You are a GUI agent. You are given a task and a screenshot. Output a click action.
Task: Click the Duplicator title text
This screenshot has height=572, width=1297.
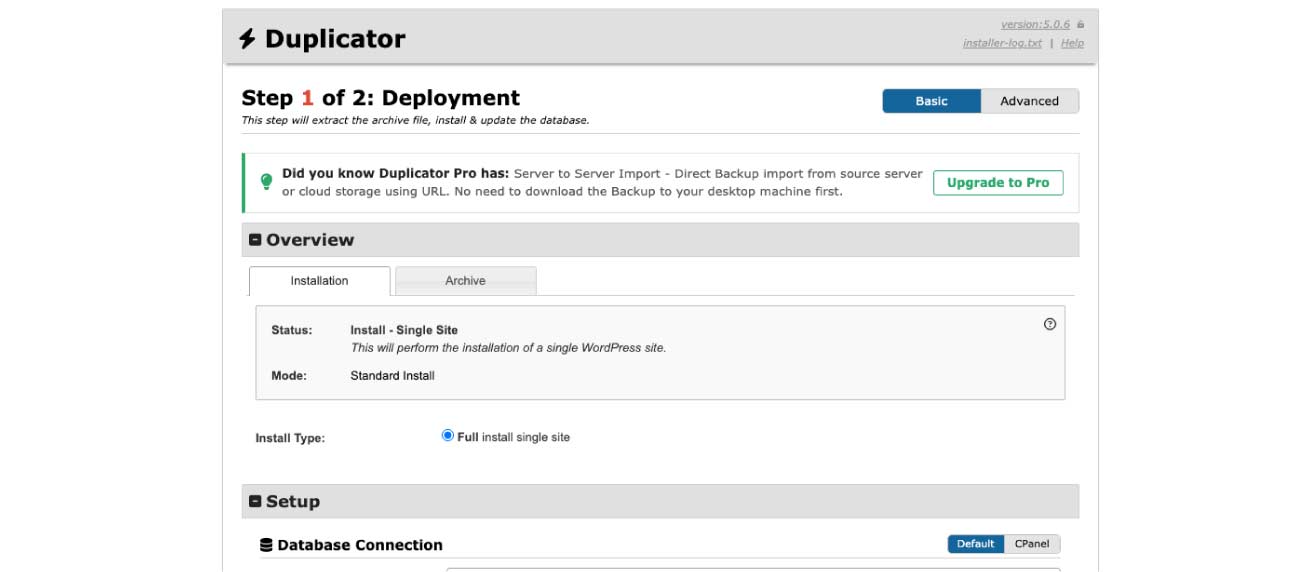335,39
